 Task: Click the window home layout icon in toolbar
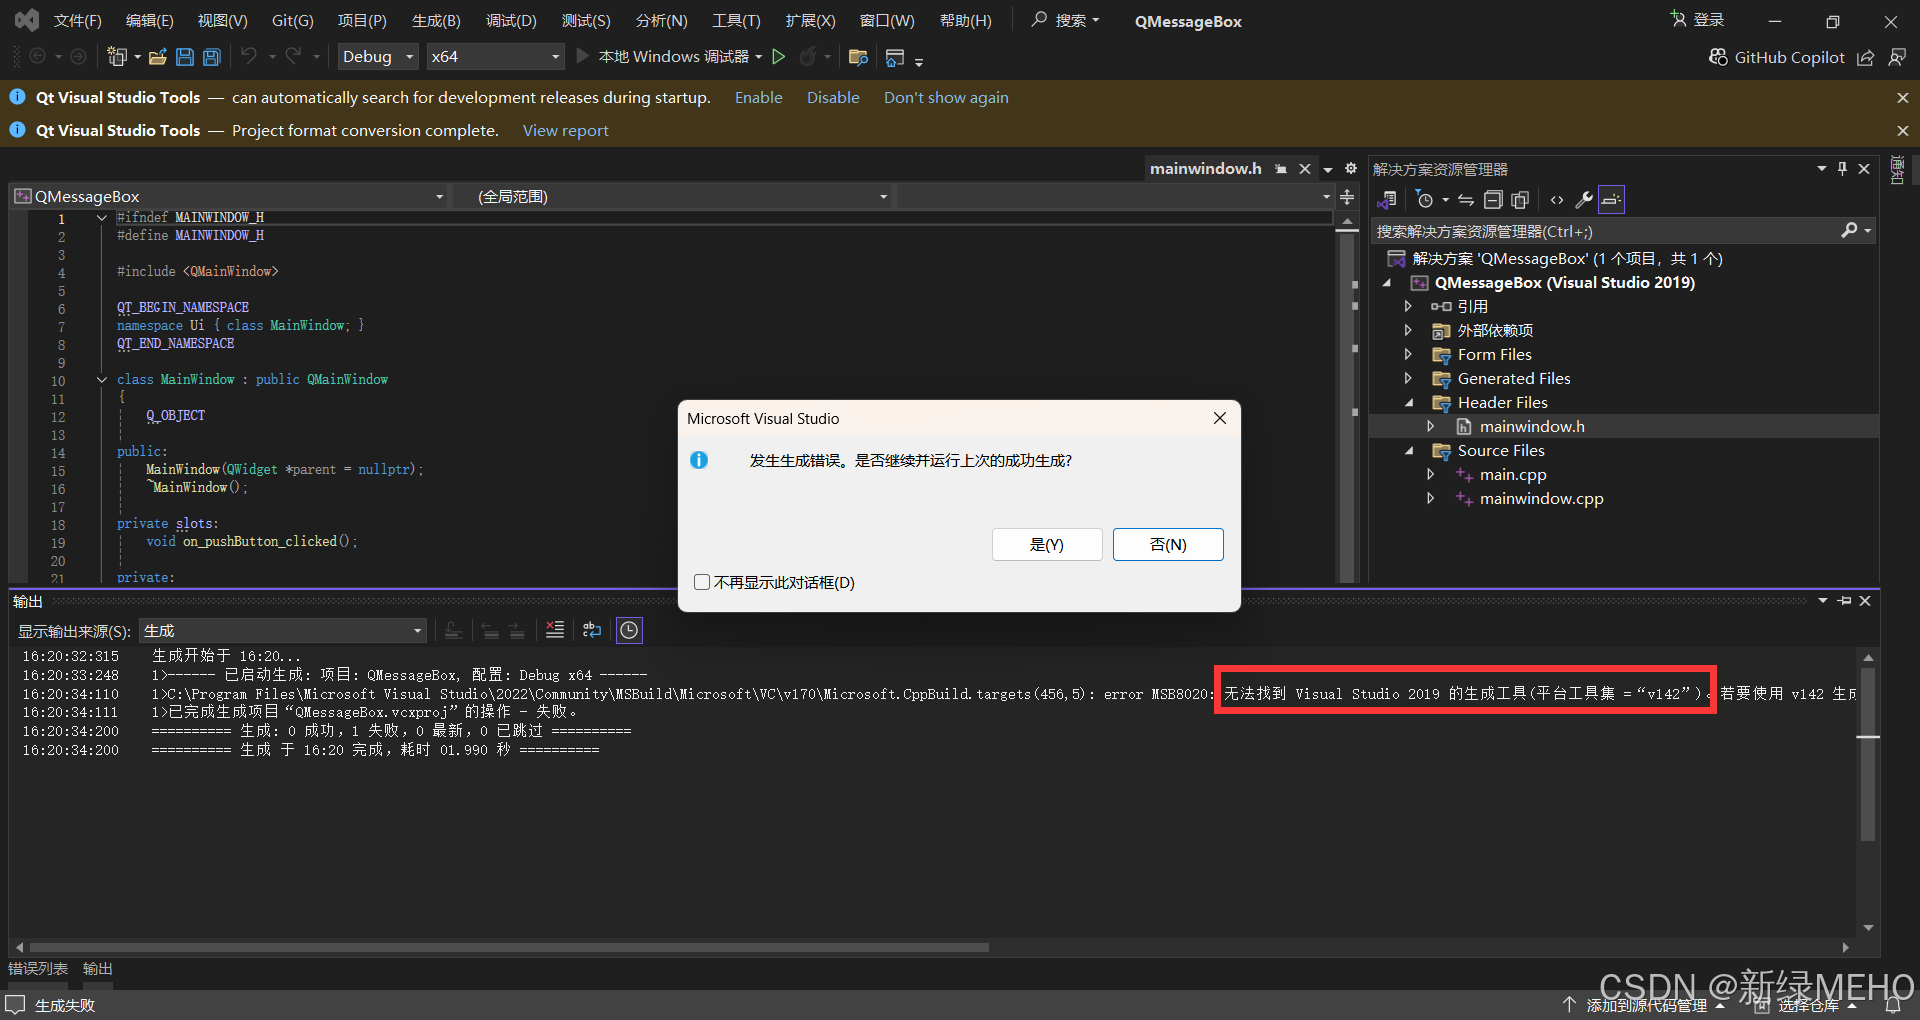tap(895, 57)
